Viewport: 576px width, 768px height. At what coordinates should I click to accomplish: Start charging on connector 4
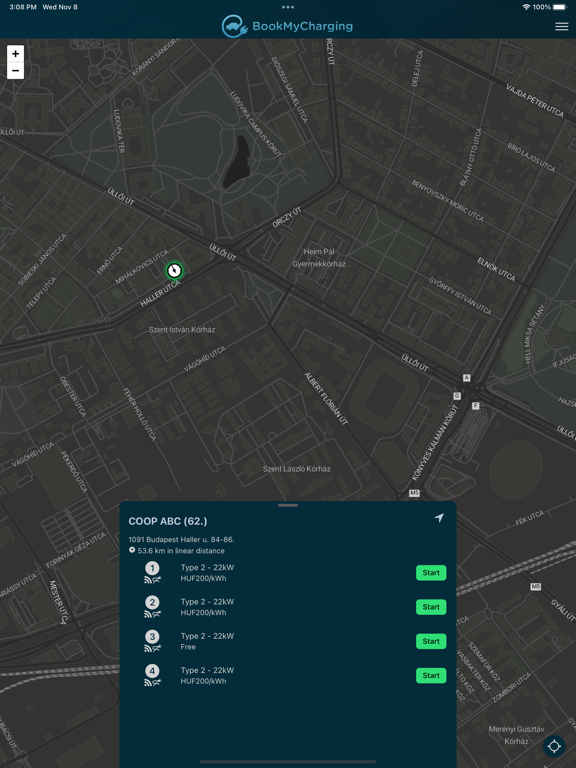[x=431, y=675]
